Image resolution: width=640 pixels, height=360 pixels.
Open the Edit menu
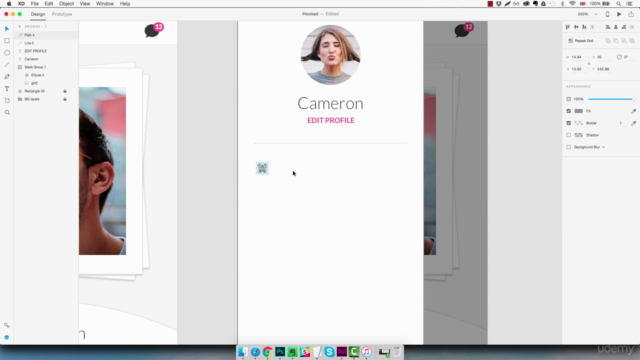tap(49, 4)
